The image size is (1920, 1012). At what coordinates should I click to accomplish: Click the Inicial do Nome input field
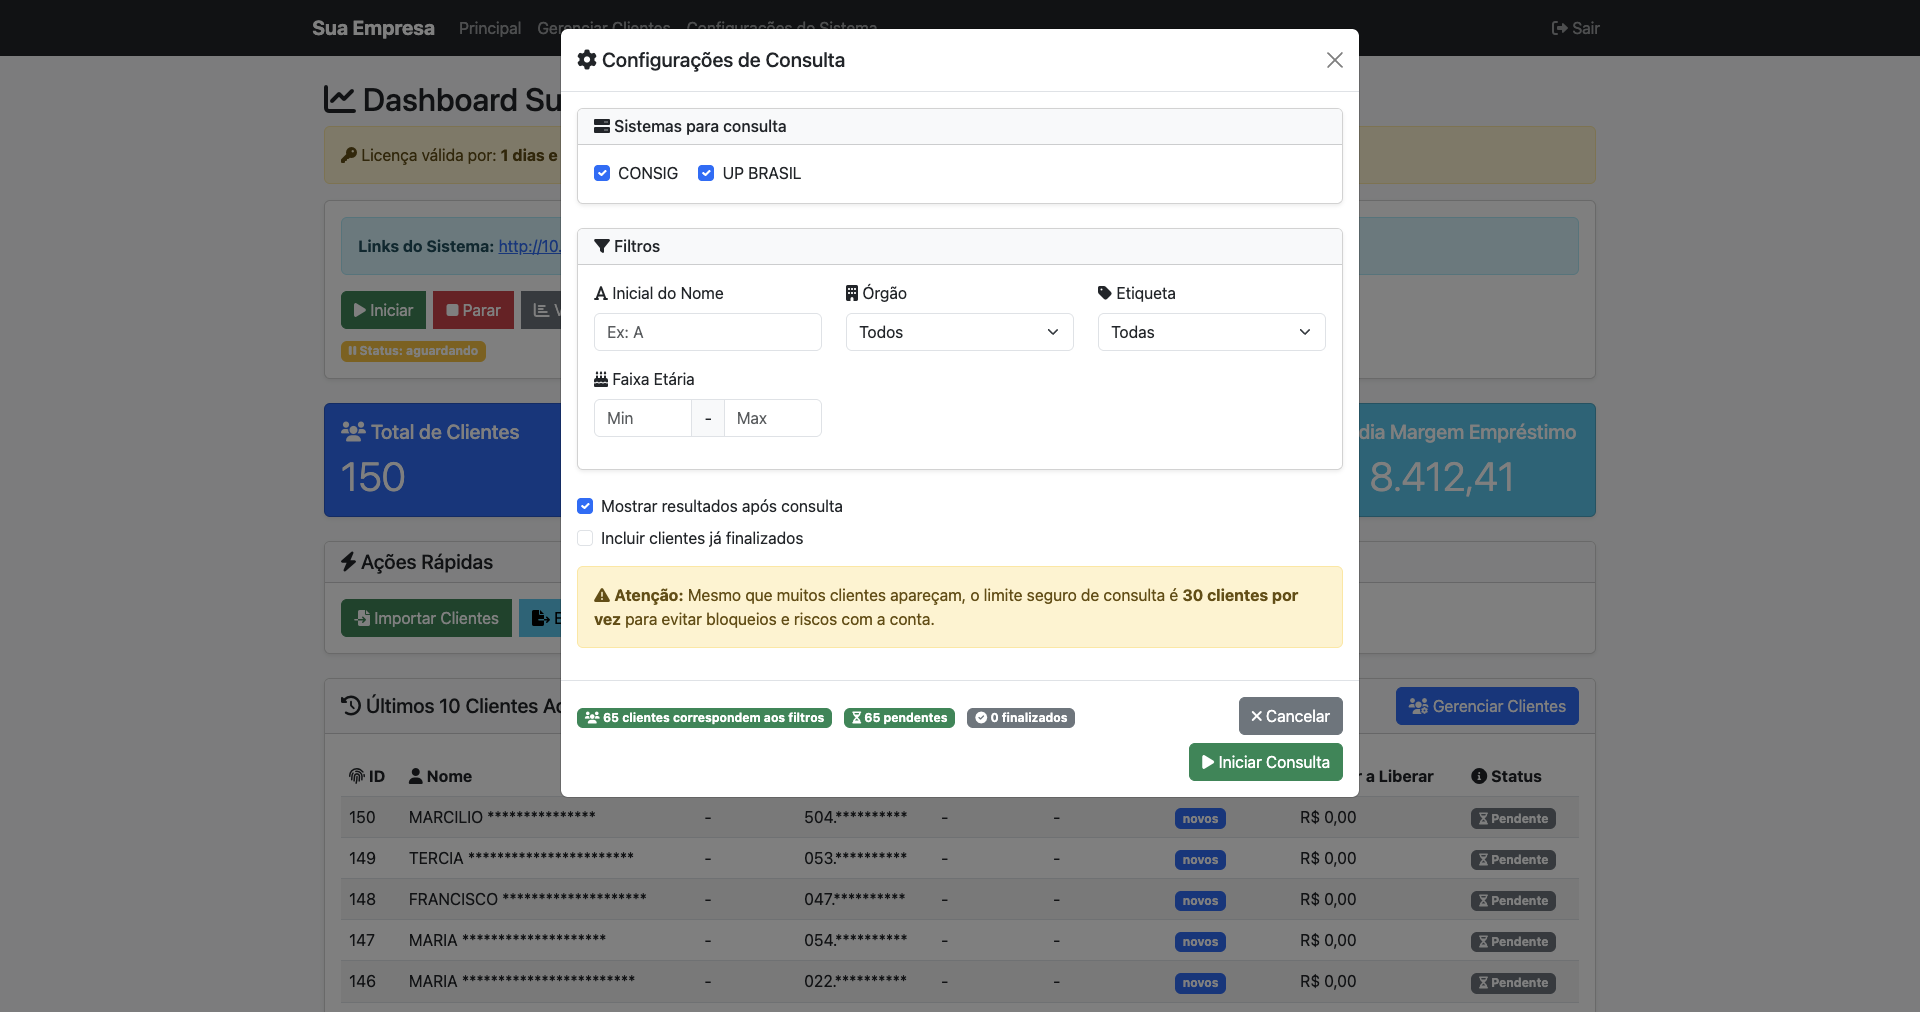pos(707,332)
